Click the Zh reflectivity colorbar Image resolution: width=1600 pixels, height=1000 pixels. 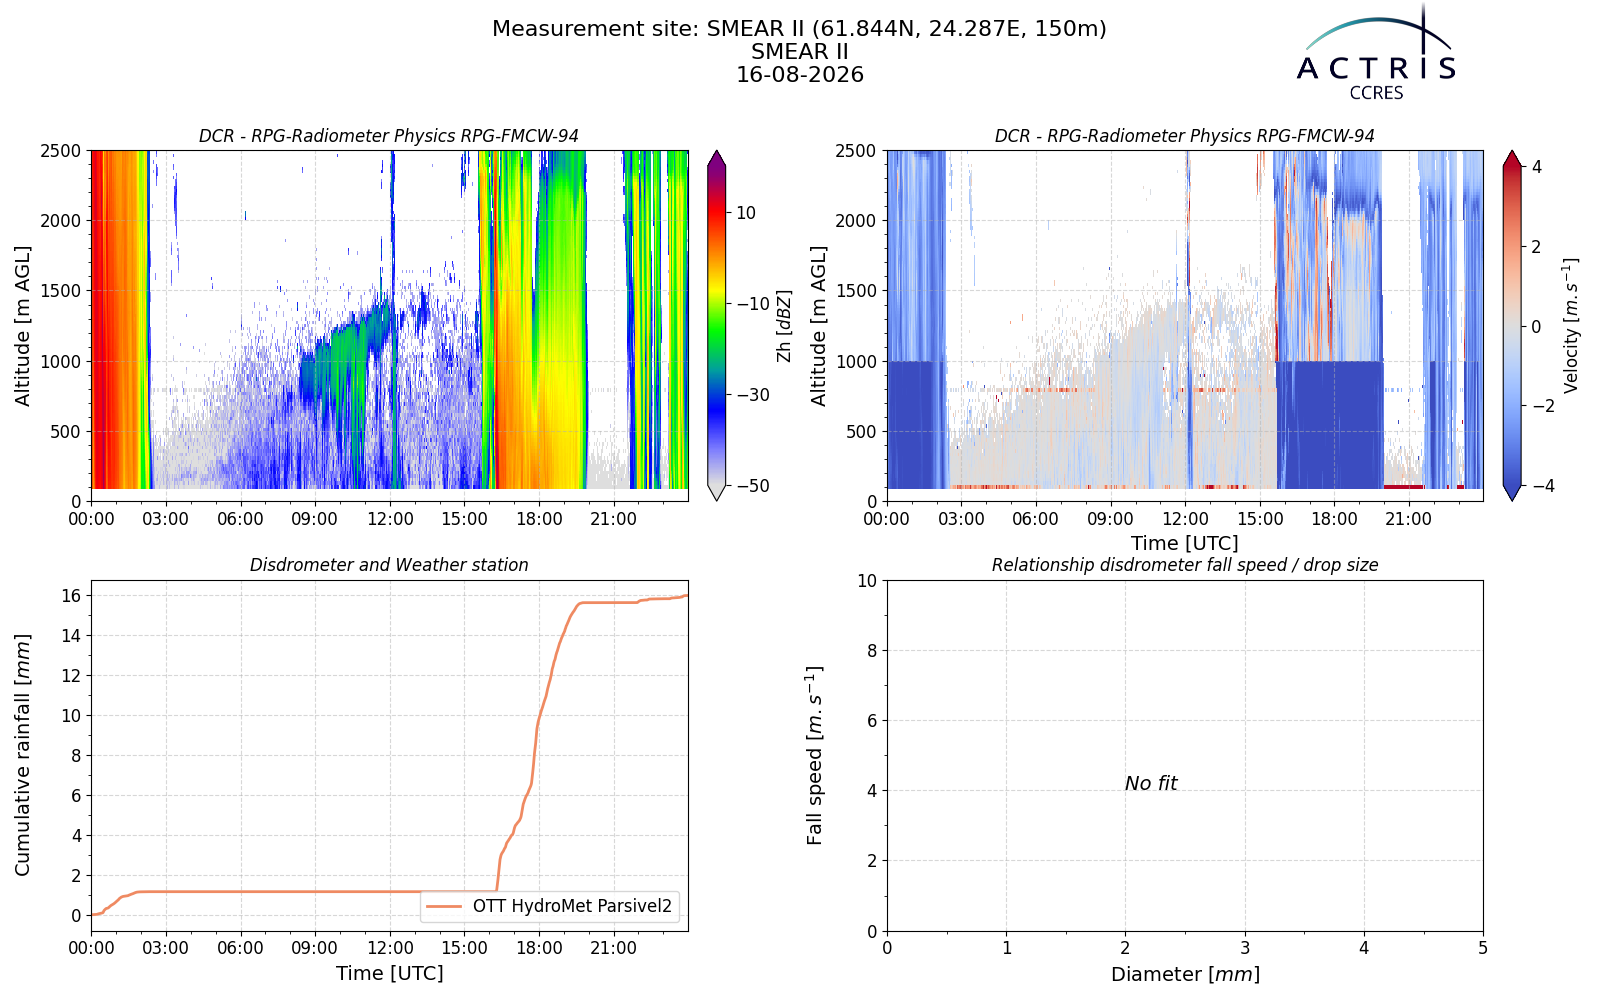click(716, 326)
